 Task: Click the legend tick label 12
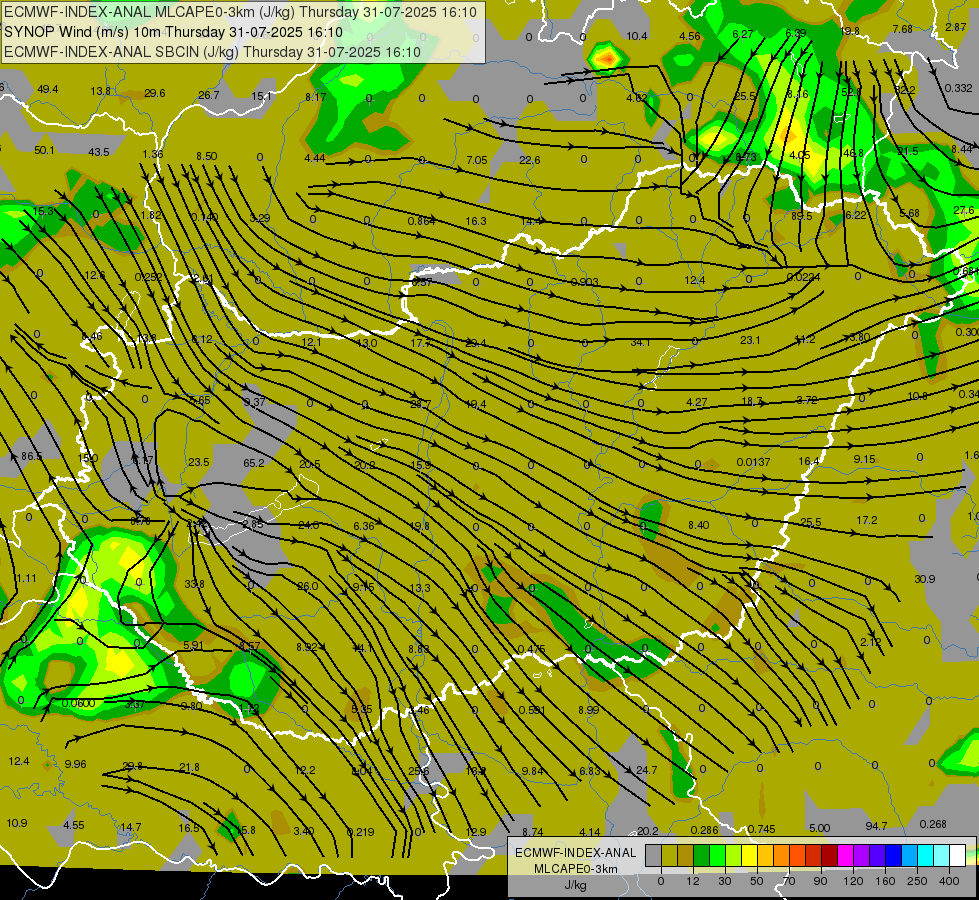(692, 881)
